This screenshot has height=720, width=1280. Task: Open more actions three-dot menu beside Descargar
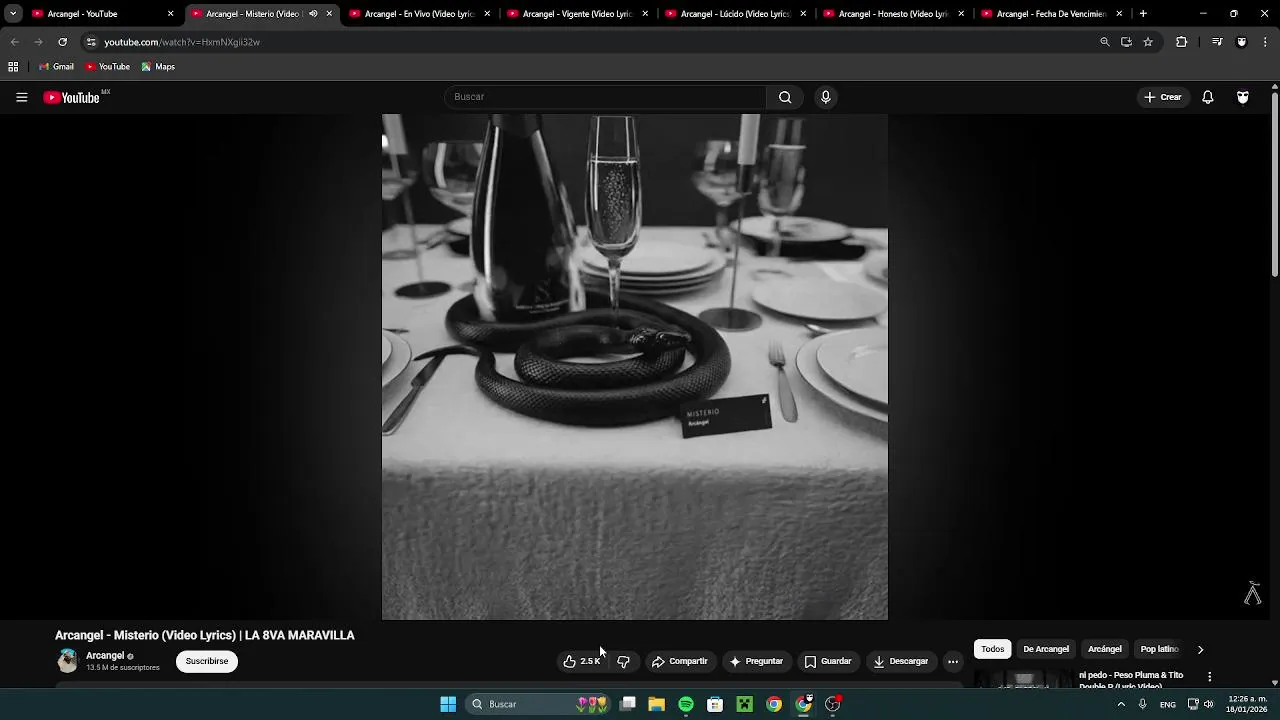click(x=953, y=661)
